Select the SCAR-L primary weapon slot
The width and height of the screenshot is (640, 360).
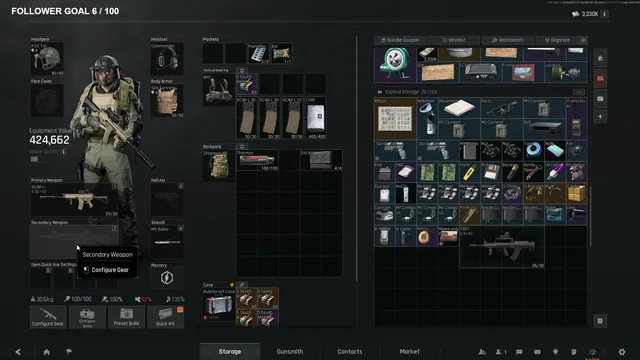click(x=74, y=200)
